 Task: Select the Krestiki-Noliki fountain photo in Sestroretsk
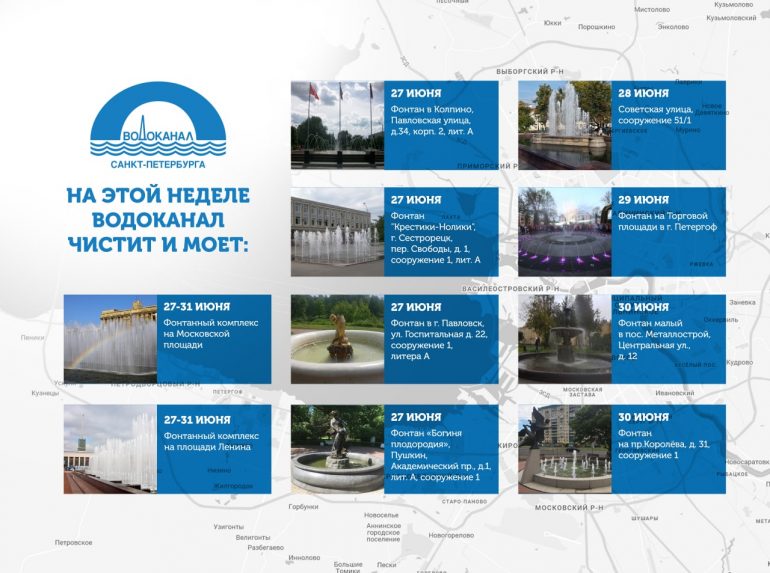337,232
